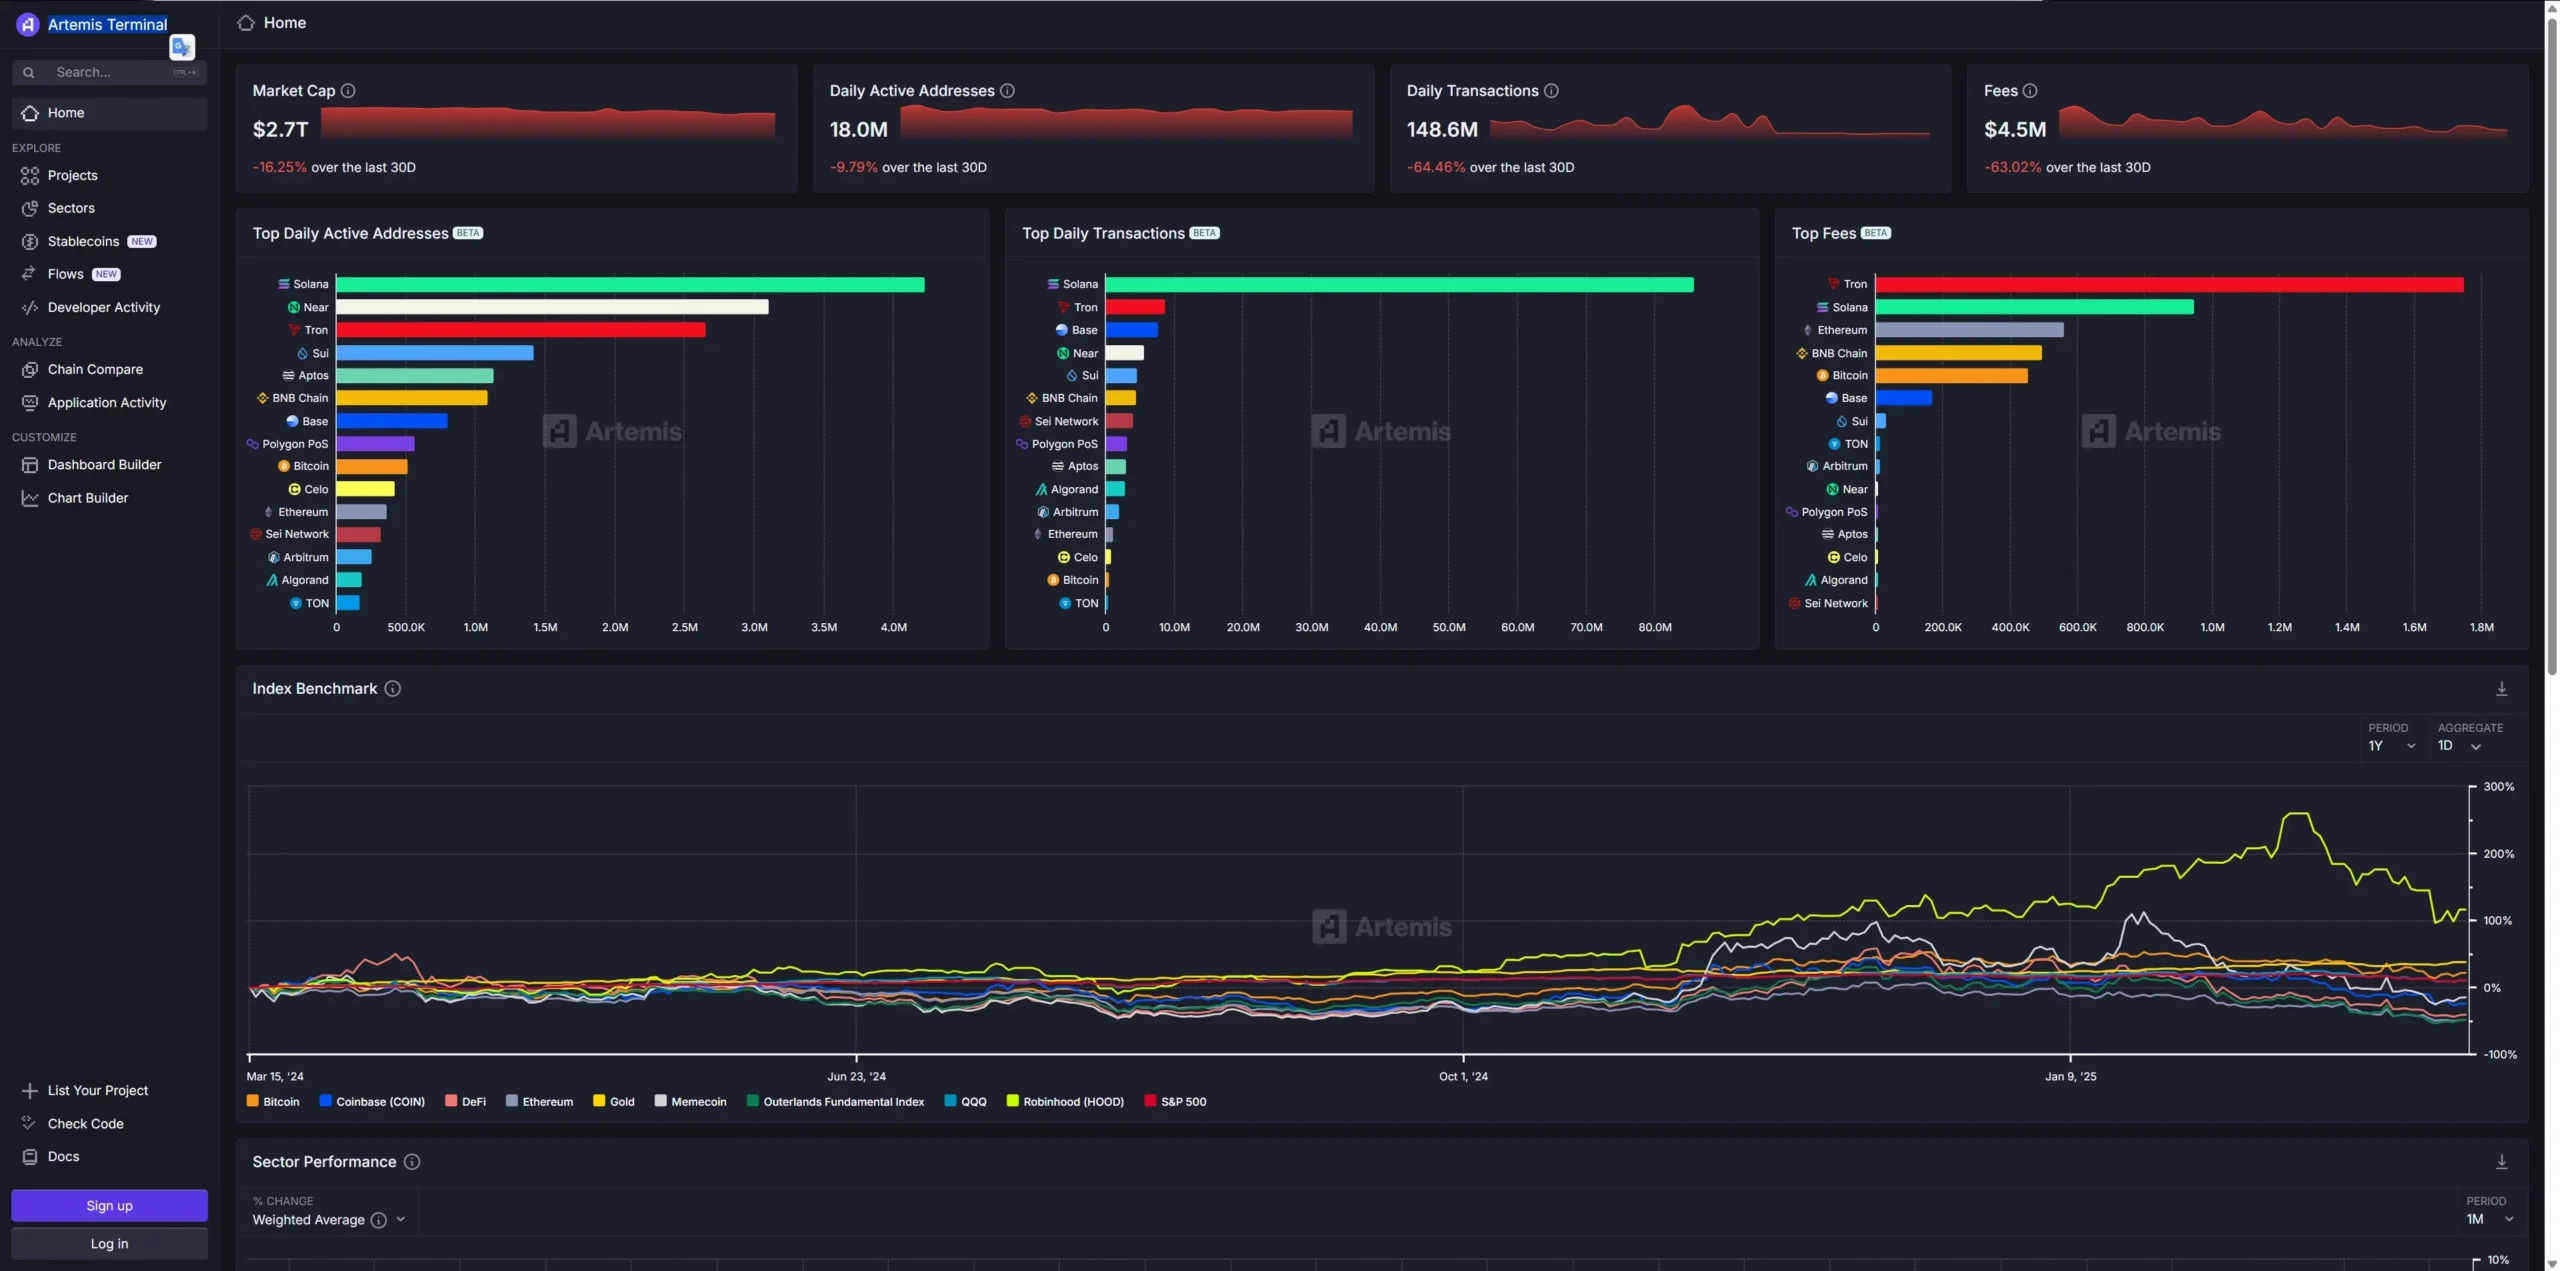
Task: Open List Your Project link
Action: 98,1090
